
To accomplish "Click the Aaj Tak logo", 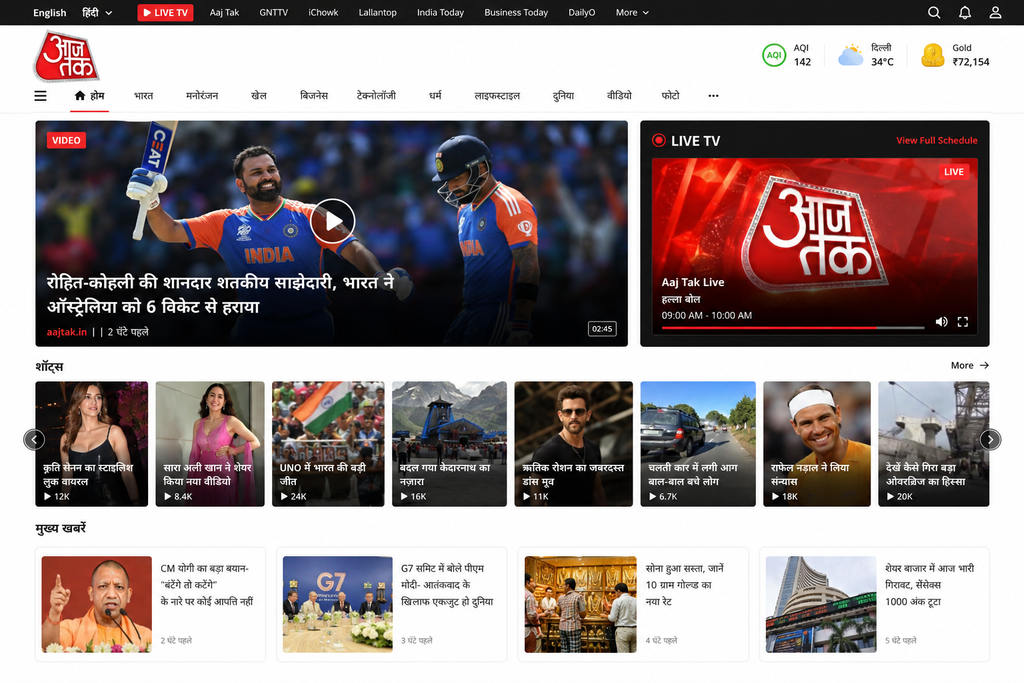I will point(66,57).
